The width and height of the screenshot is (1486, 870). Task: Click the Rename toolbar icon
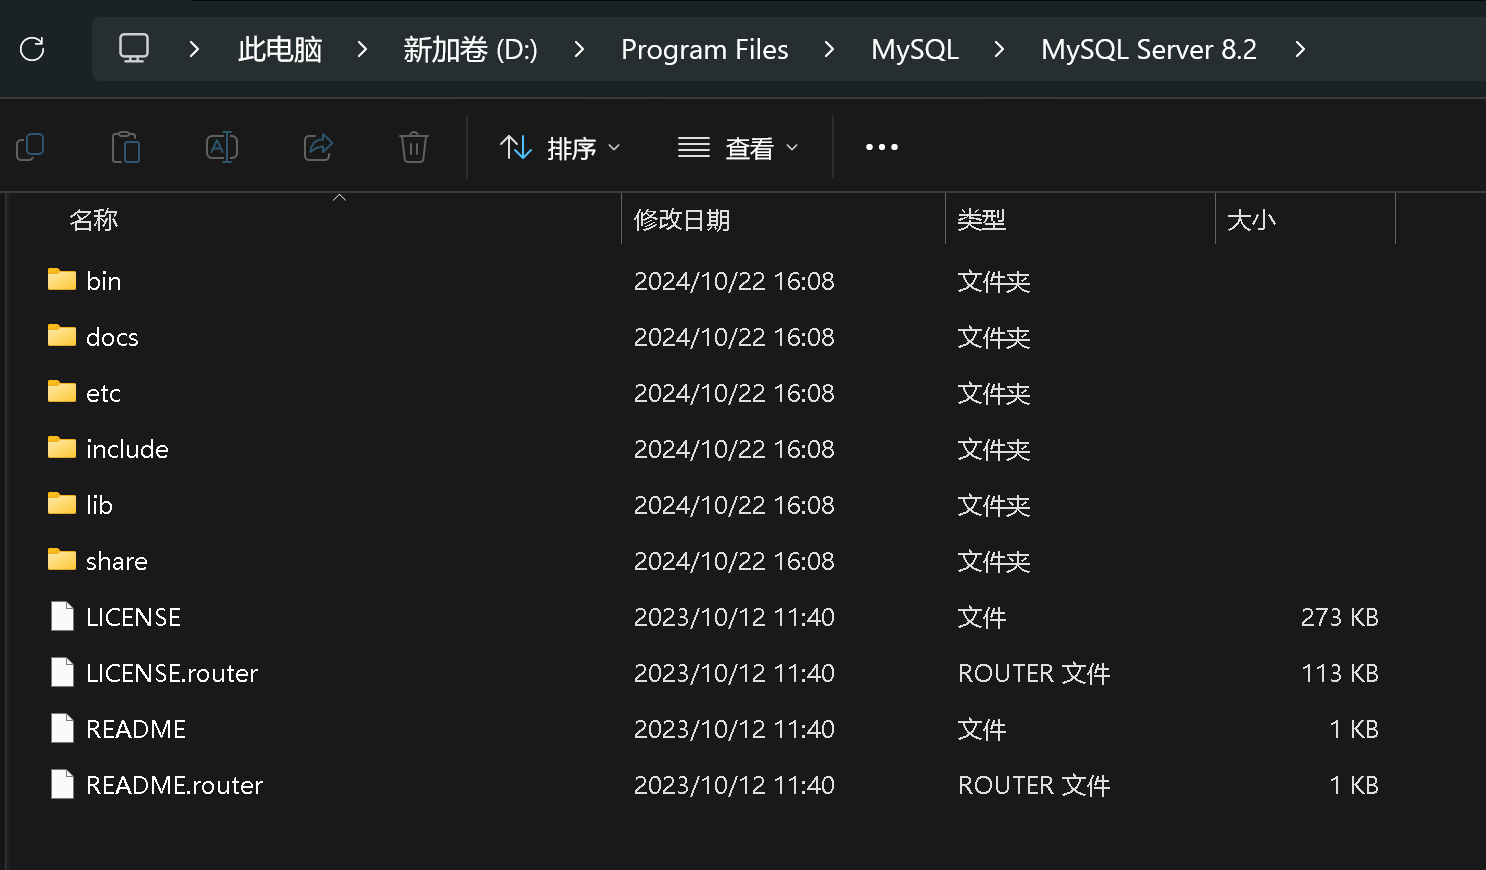(x=222, y=148)
